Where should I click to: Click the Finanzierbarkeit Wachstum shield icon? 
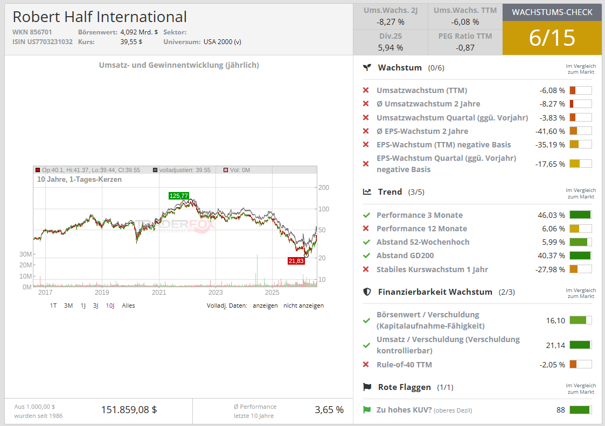coord(367,292)
